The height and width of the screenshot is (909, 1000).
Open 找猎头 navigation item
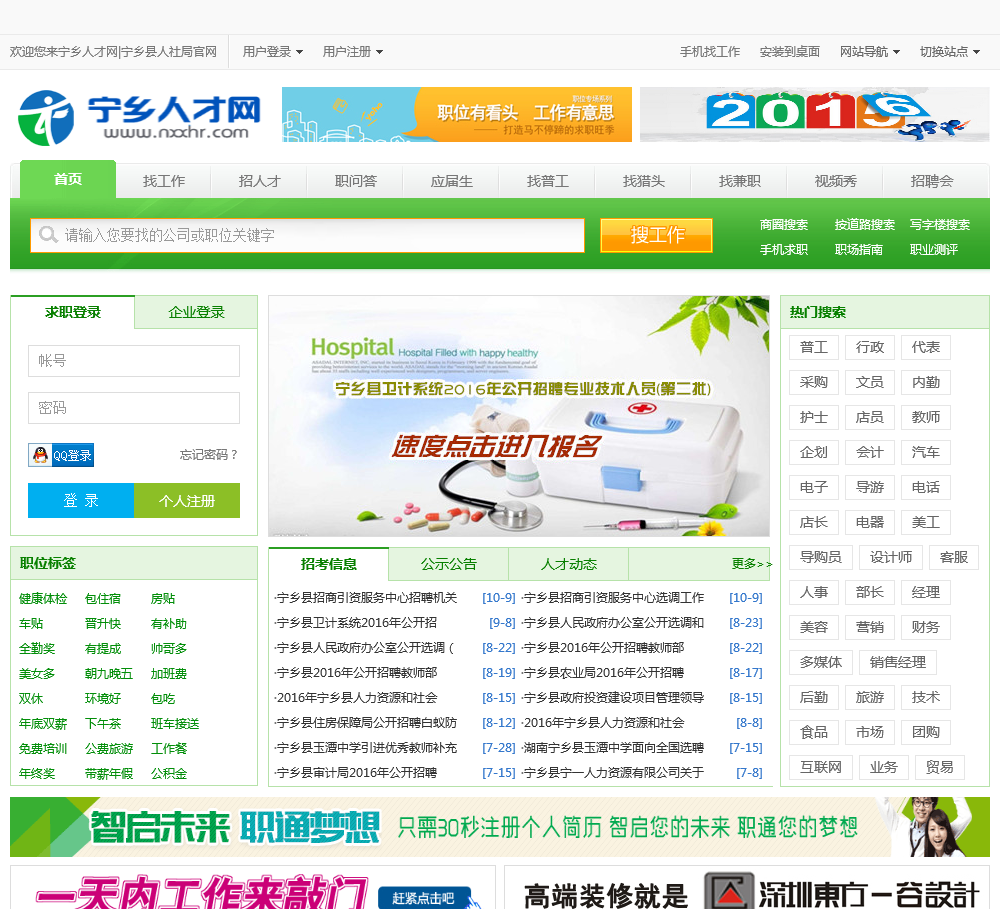click(x=643, y=181)
